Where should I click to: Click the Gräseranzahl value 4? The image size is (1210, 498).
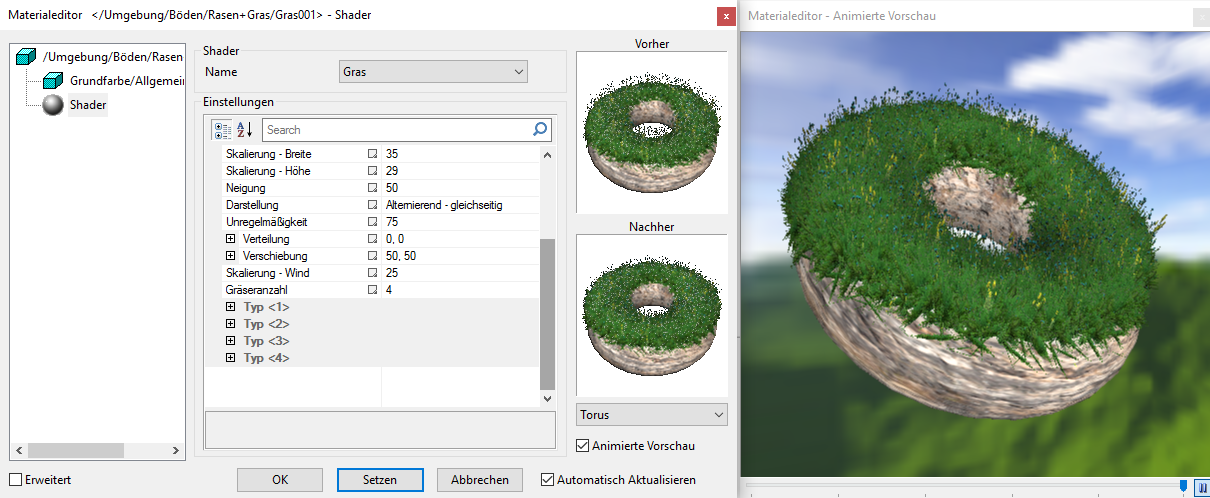[388, 290]
